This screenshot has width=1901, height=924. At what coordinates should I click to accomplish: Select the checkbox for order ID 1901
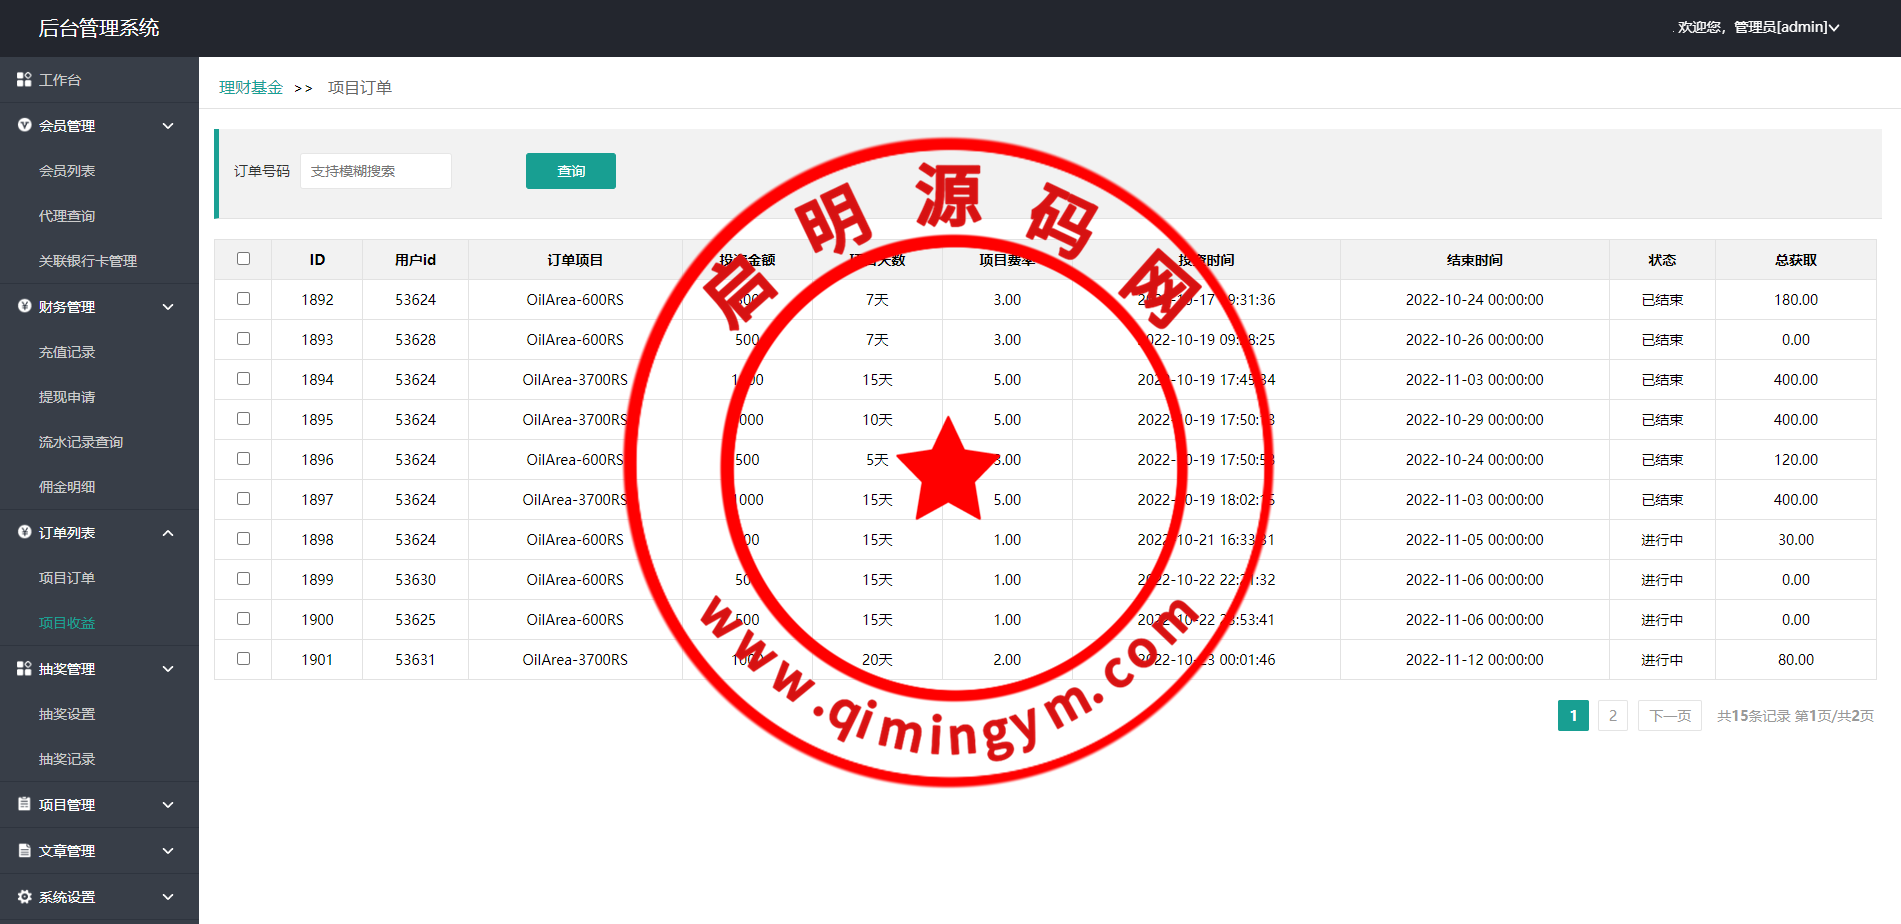click(x=243, y=659)
